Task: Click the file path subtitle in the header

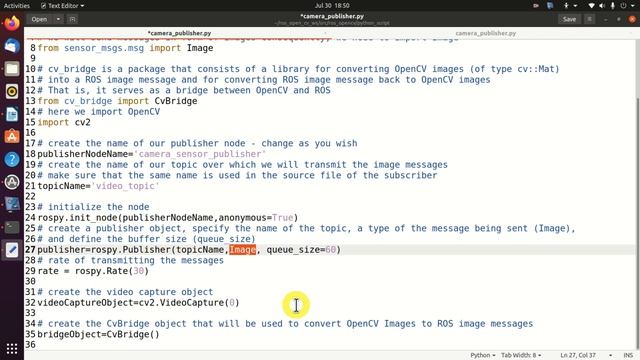Action: (332, 23)
